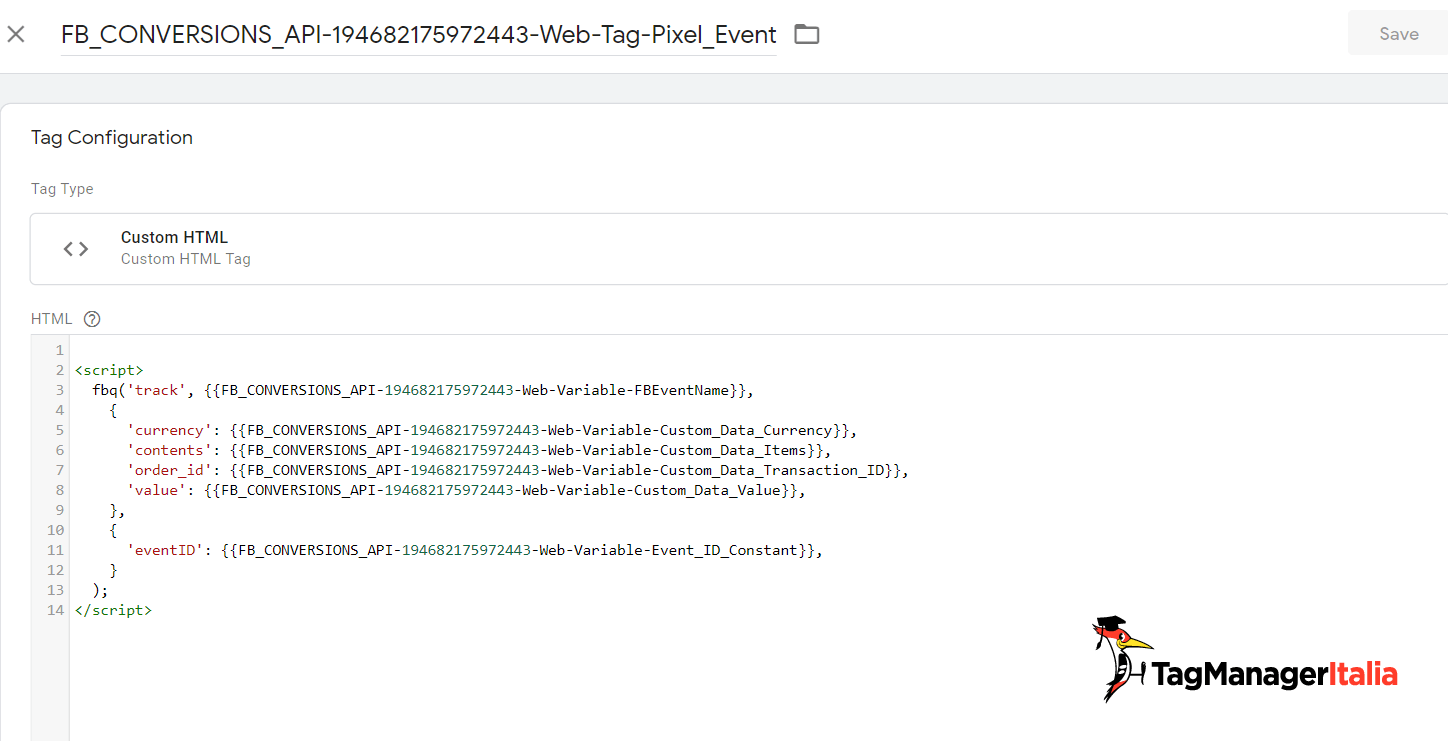Click the opening <script> line in editor
Viewport: 1448px width, 741px height.
(109, 370)
